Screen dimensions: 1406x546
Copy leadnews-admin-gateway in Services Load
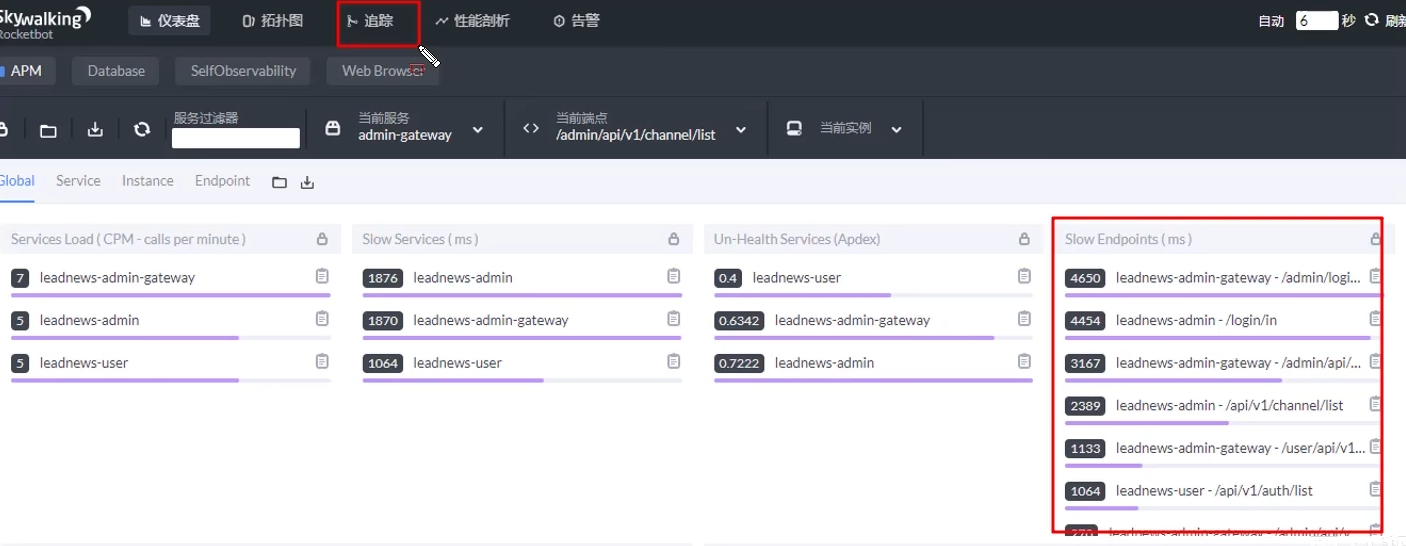322,276
